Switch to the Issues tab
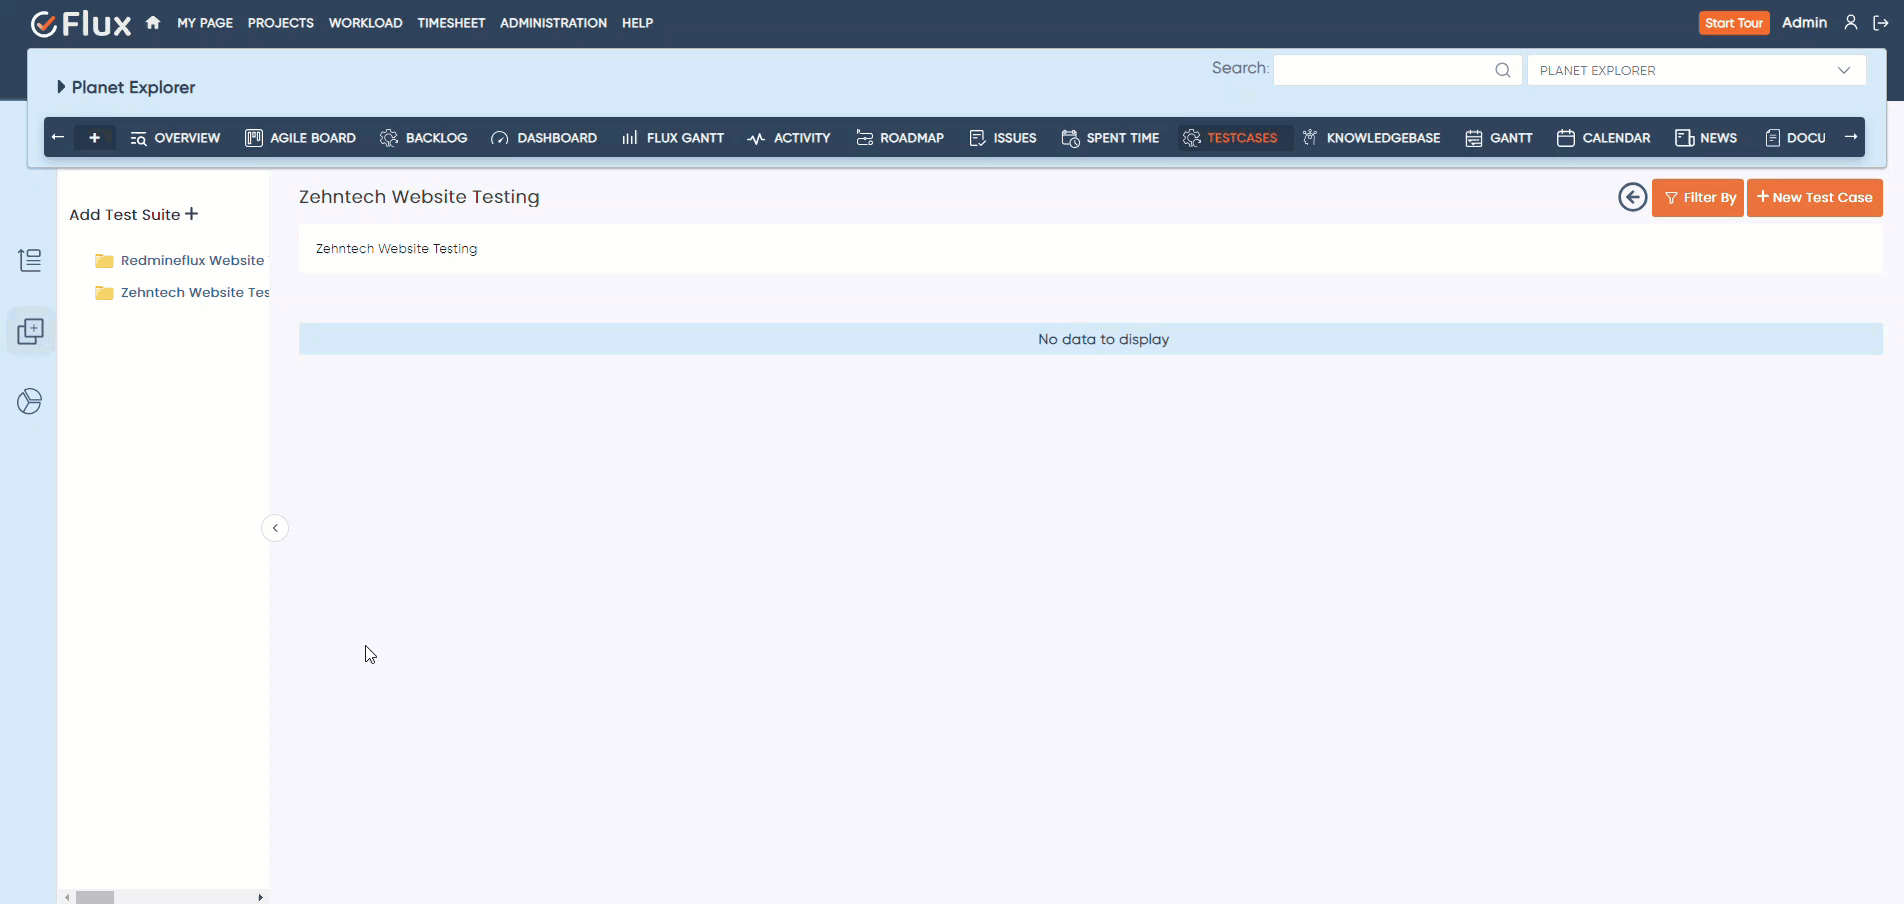The width and height of the screenshot is (1904, 904). click(1003, 138)
